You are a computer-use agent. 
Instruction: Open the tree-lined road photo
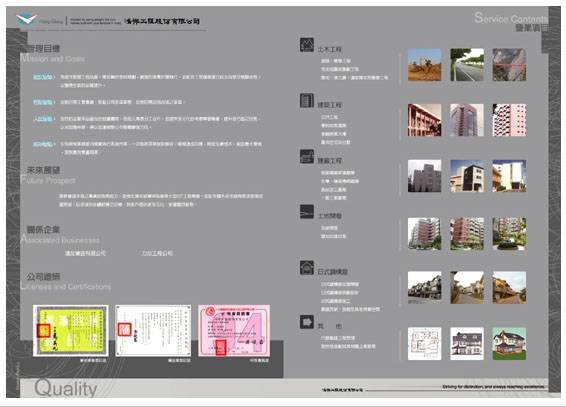pos(467,65)
